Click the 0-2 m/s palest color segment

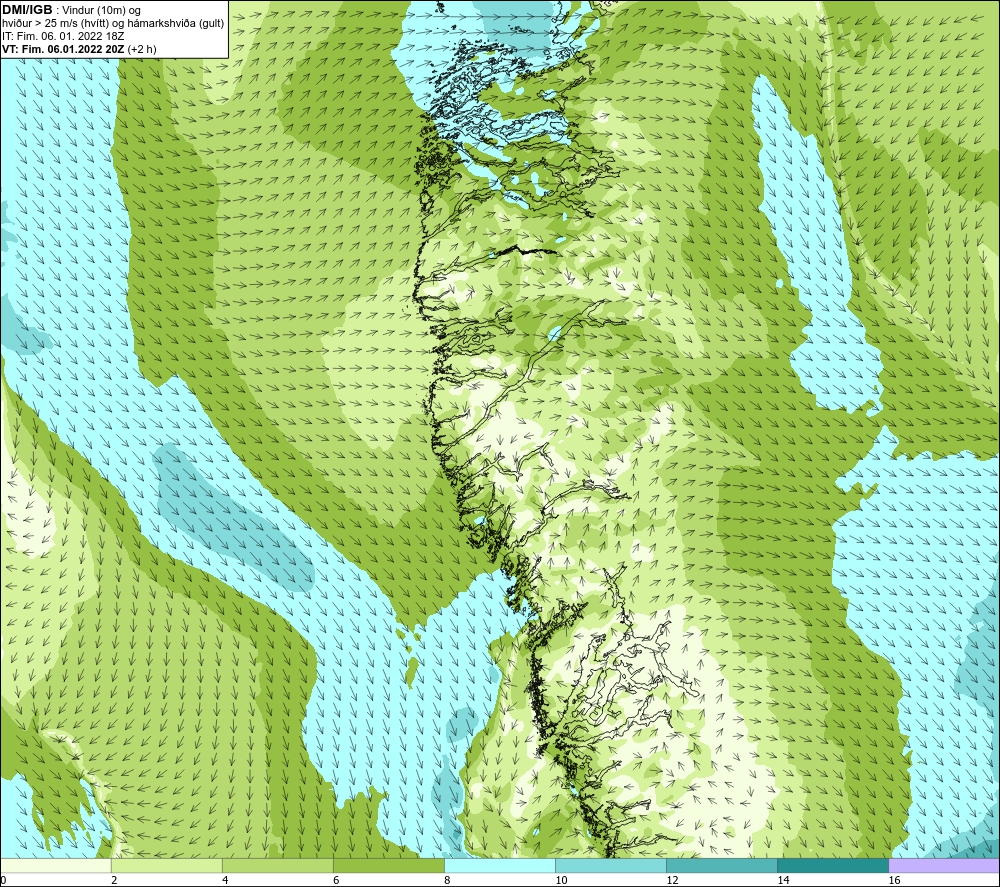tap(55, 865)
